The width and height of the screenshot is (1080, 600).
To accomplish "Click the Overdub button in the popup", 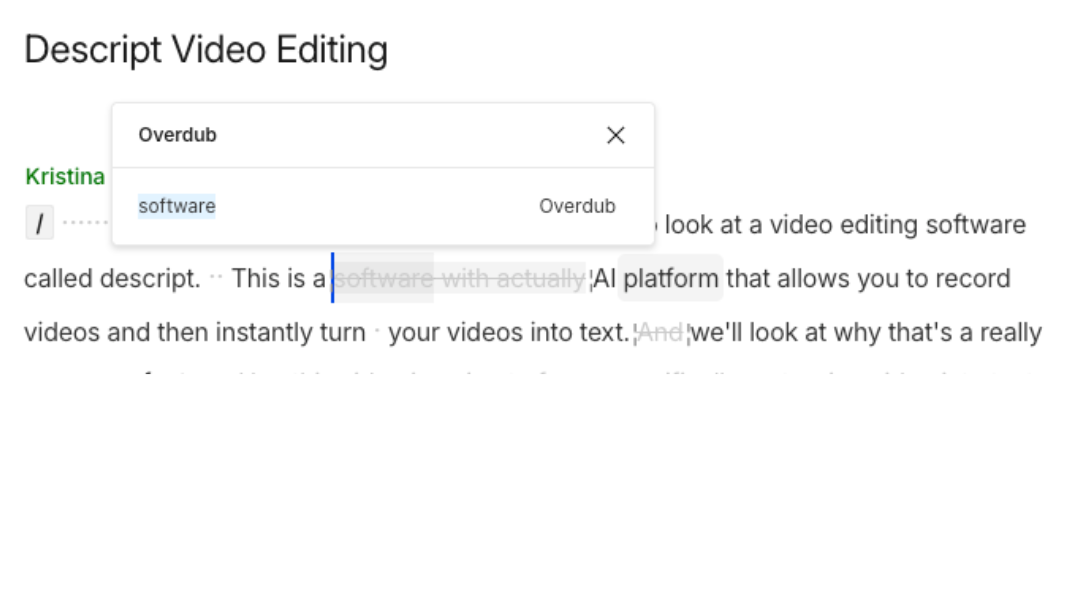I will tap(577, 206).
